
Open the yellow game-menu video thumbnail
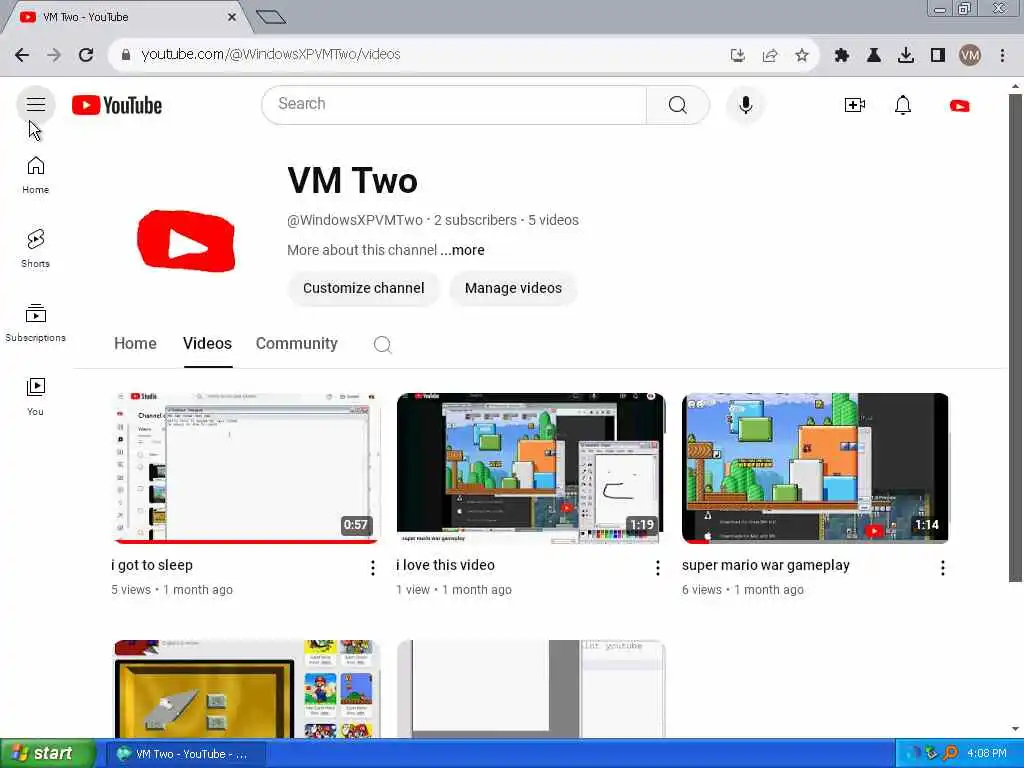246,689
